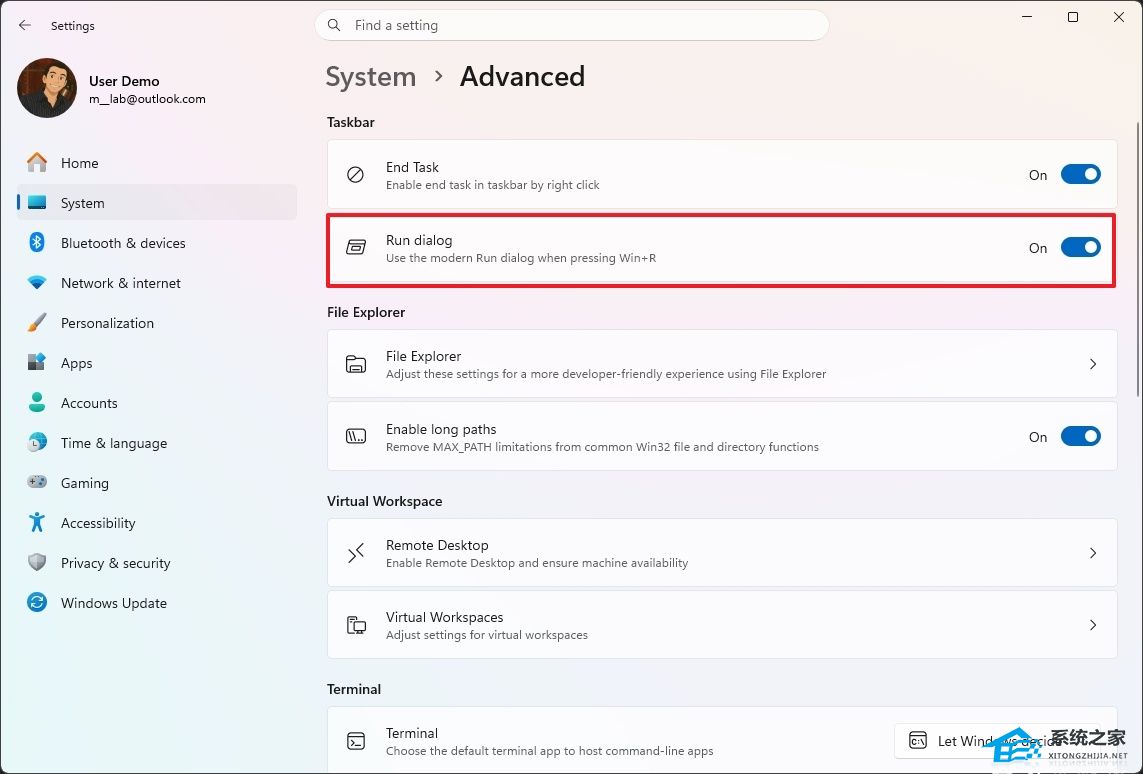Click the back arrow icon
This screenshot has height=774, width=1143.
(25, 26)
